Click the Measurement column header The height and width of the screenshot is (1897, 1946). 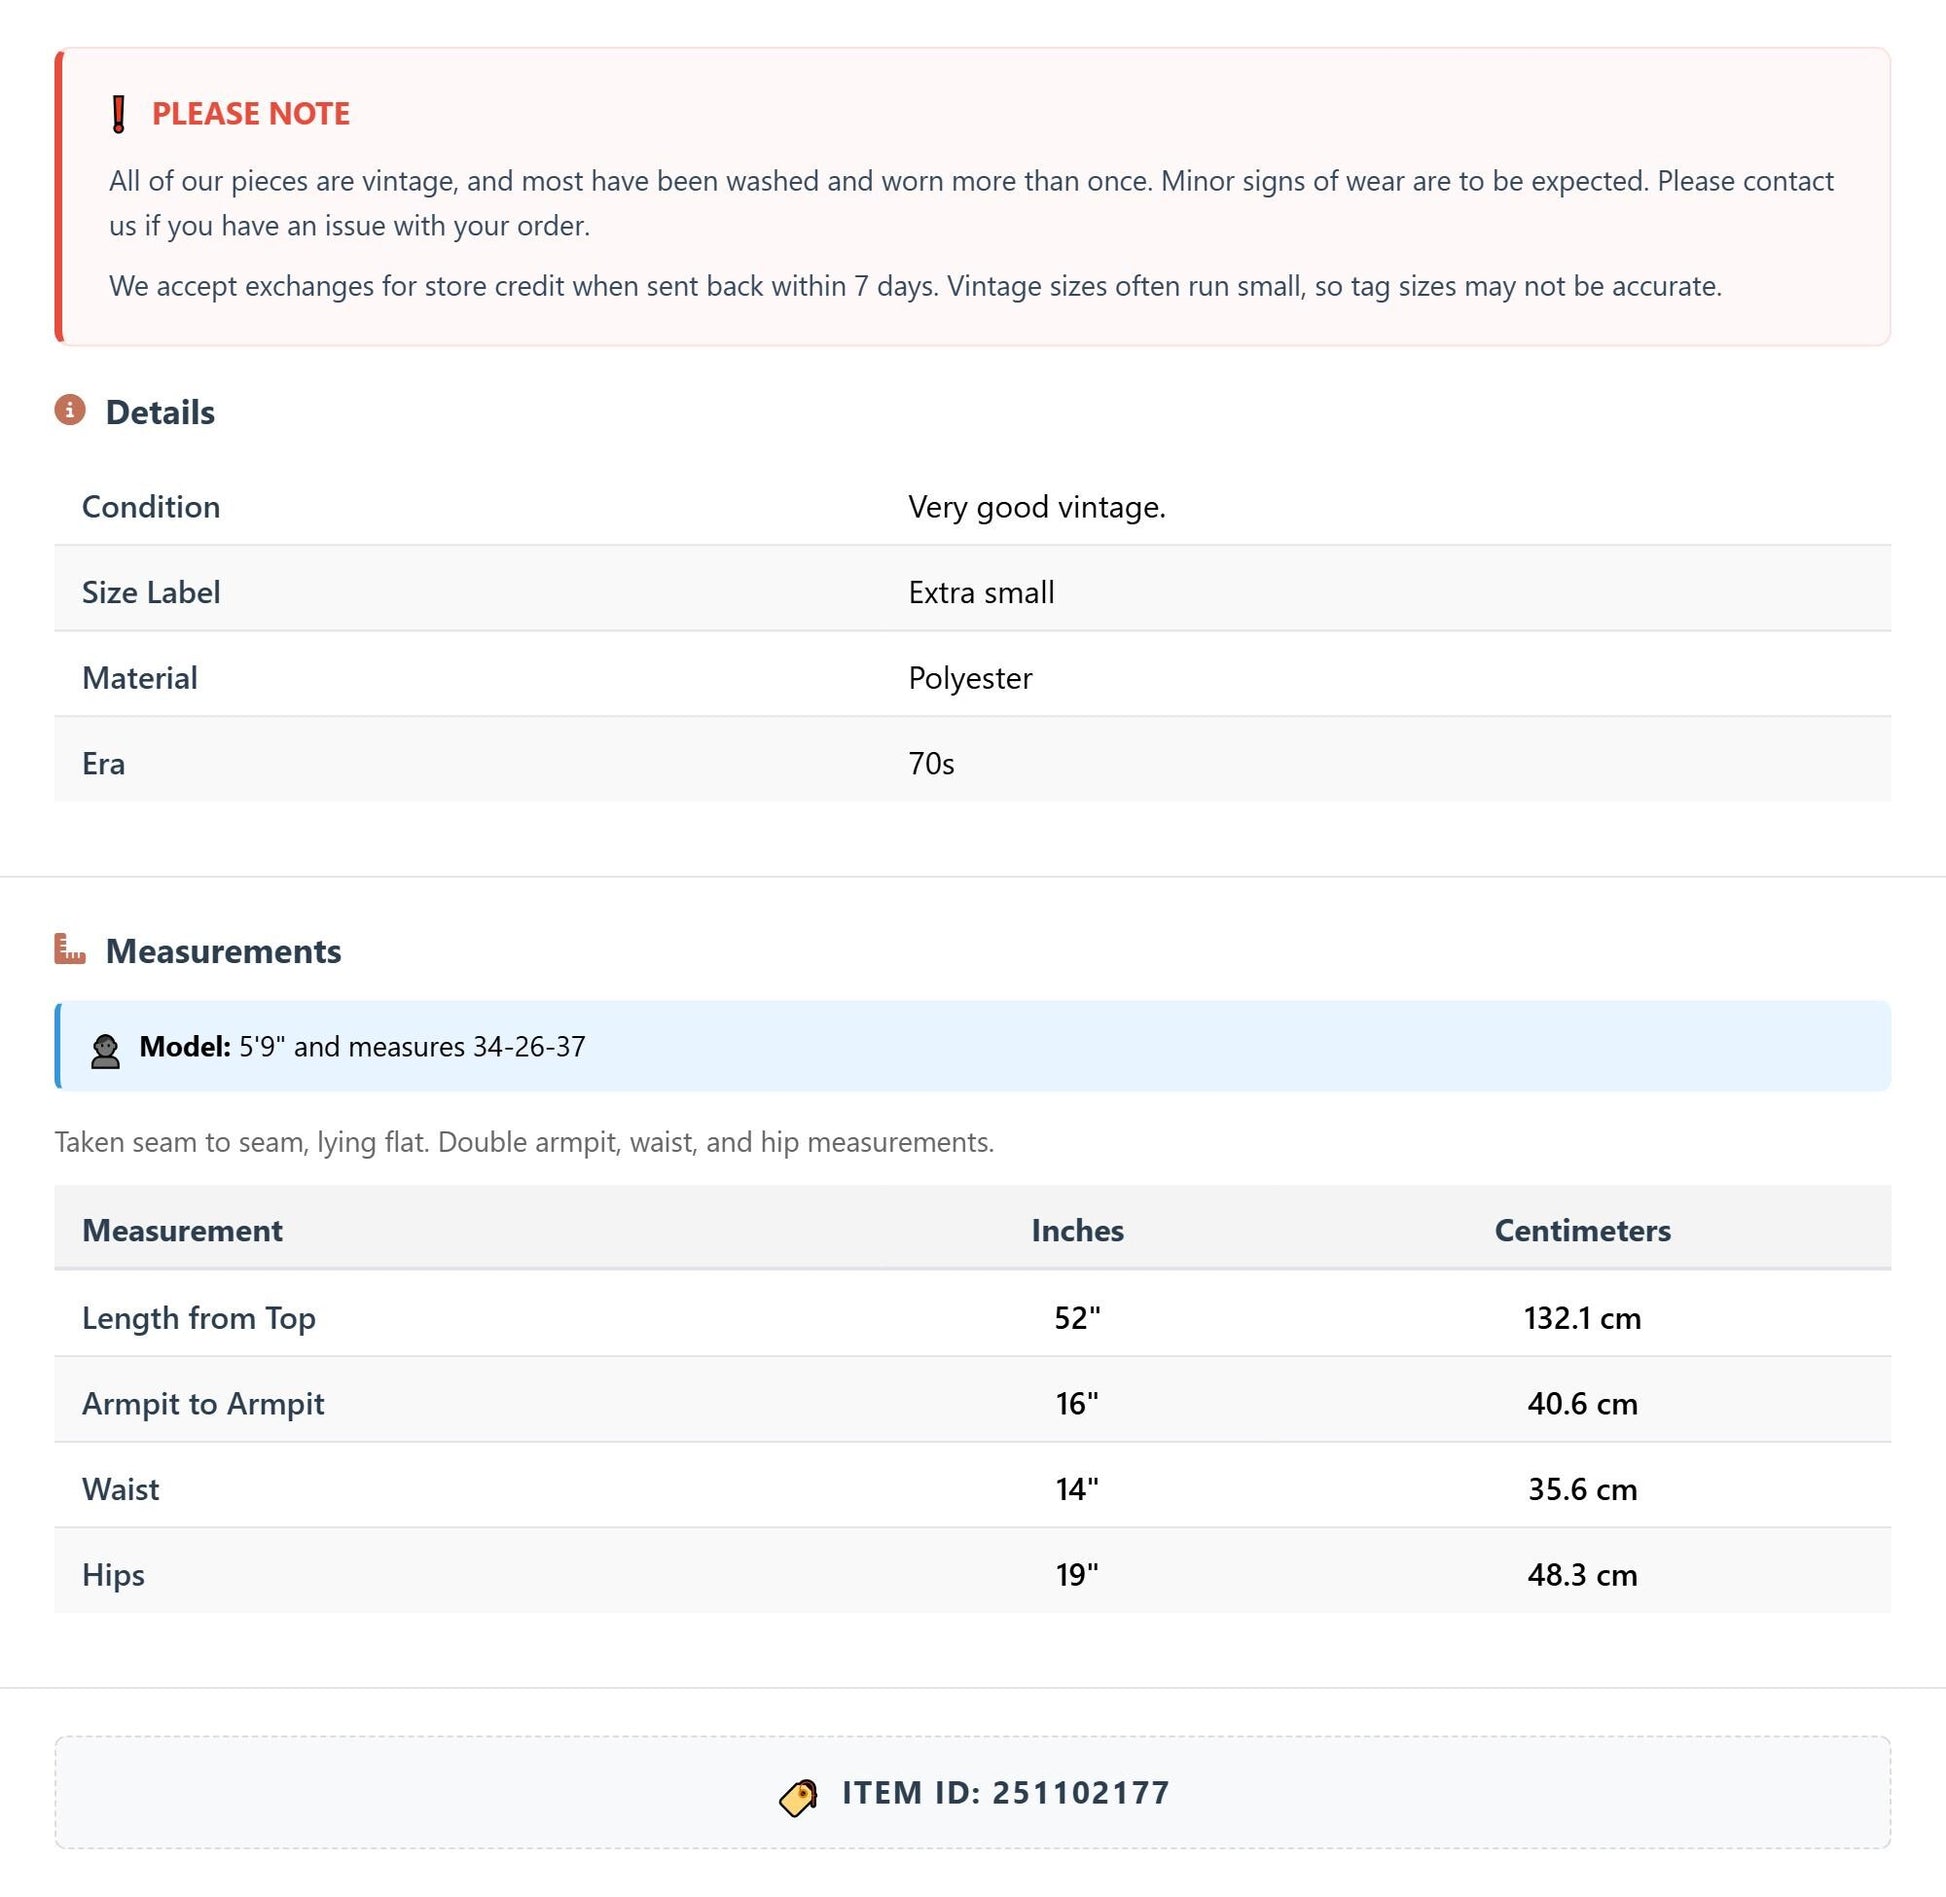[182, 1230]
